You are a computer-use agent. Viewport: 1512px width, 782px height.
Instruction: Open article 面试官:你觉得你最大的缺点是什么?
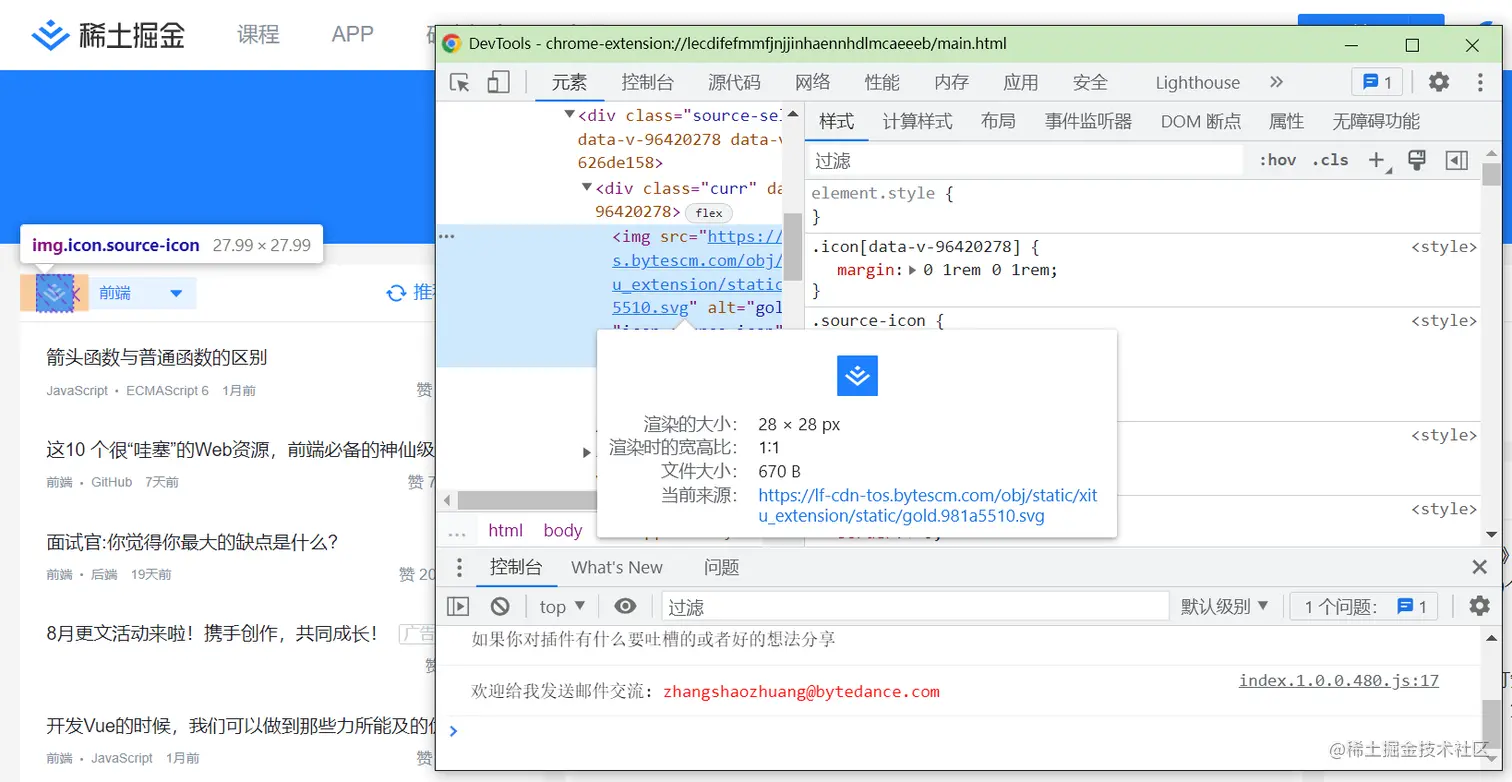[192, 543]
